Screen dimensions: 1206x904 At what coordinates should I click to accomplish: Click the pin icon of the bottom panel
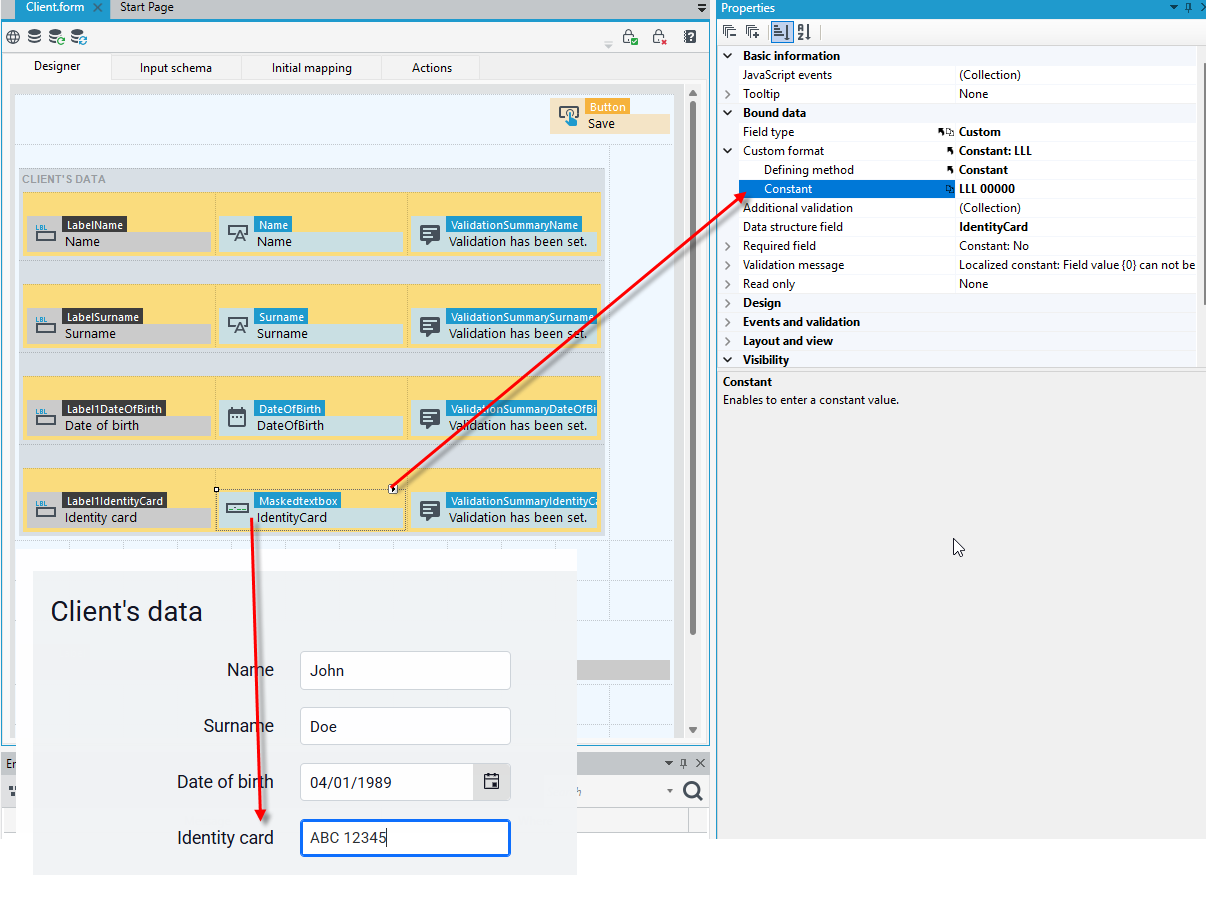point(685,763)
